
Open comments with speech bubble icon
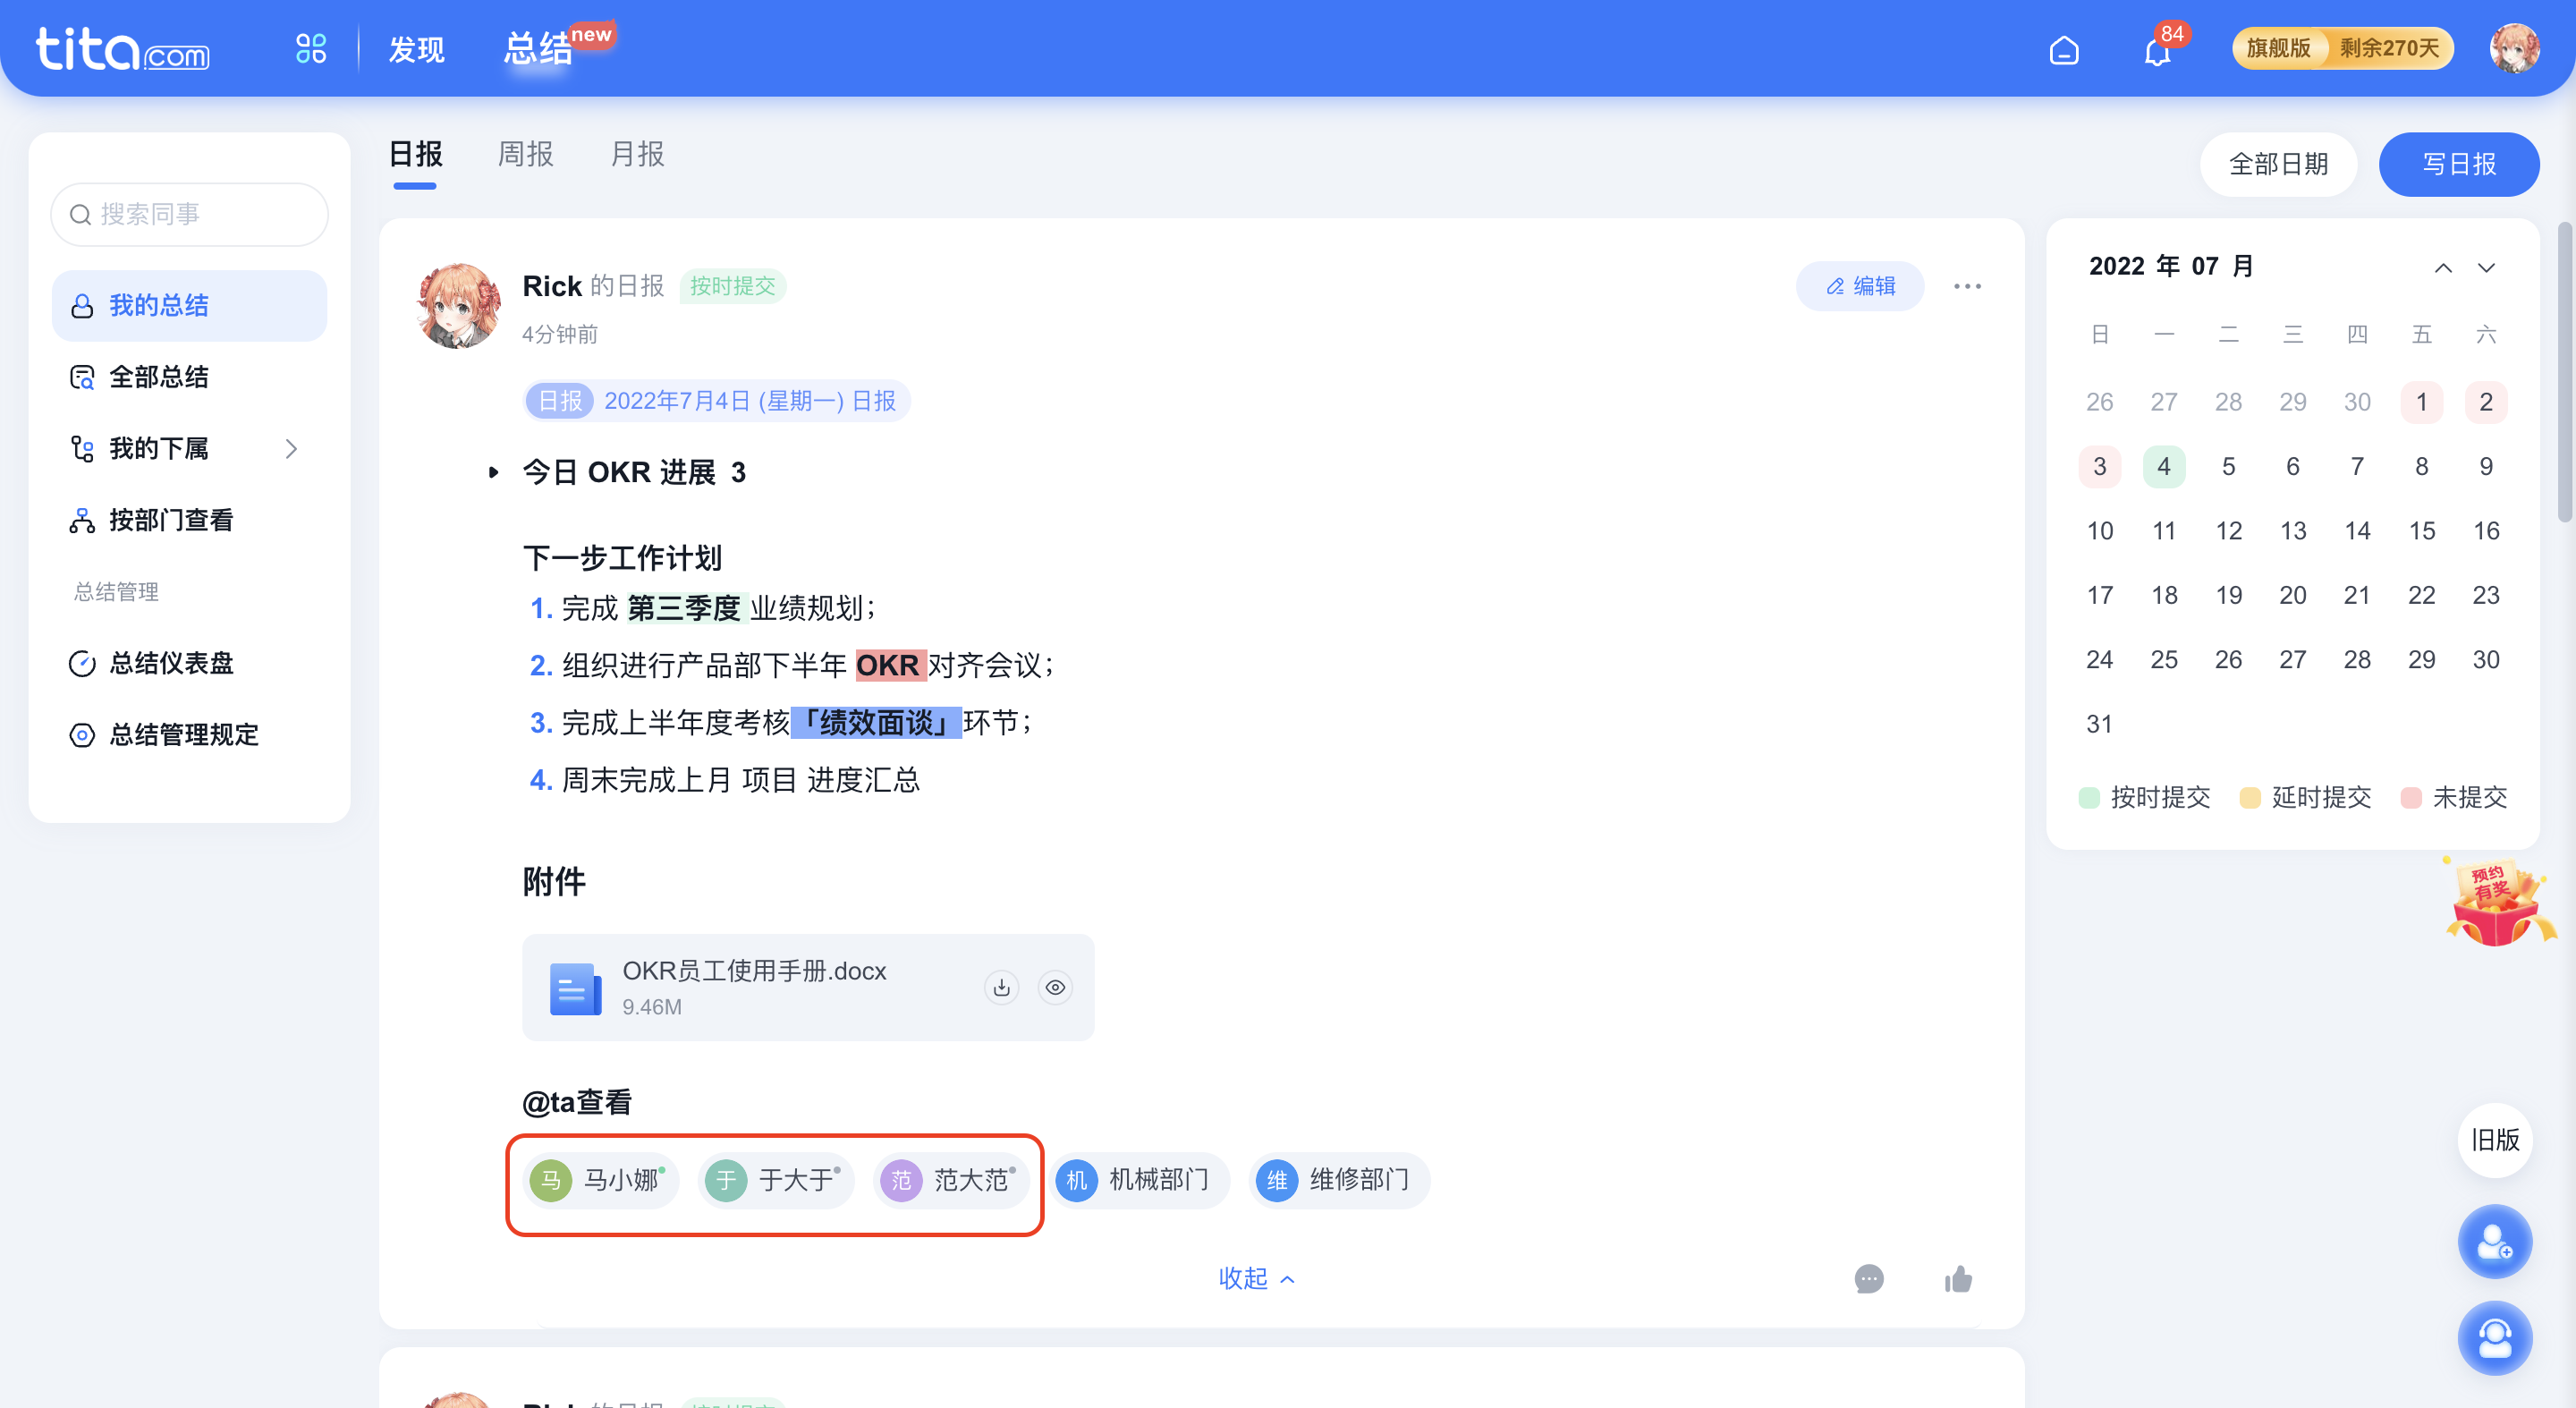point(1869,1279)
